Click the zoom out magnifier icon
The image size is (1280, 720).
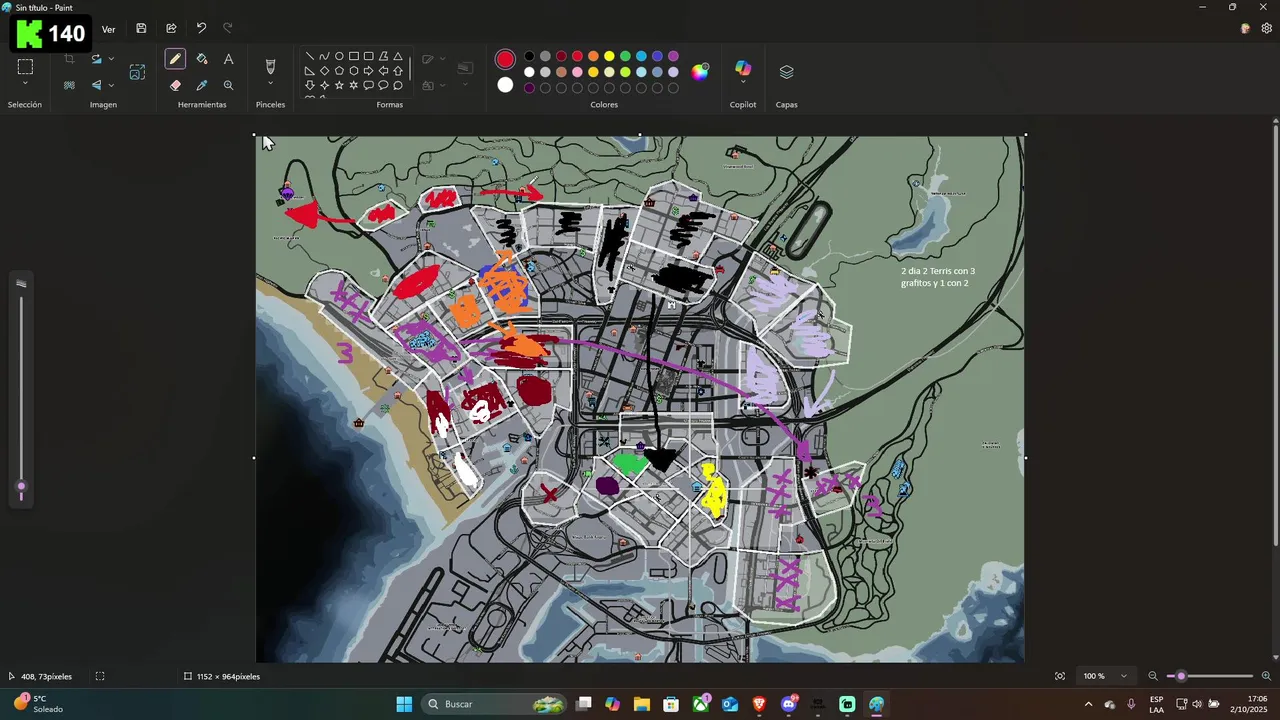tap(1153, 676)
